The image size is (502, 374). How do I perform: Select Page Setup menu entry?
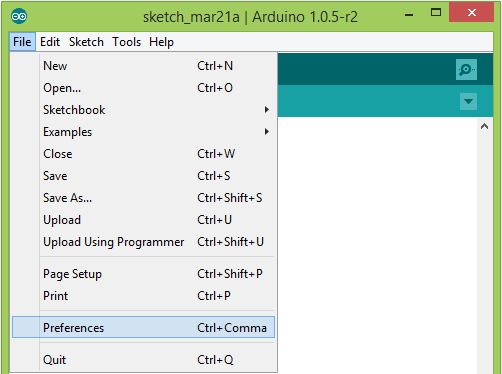point(143,274)
